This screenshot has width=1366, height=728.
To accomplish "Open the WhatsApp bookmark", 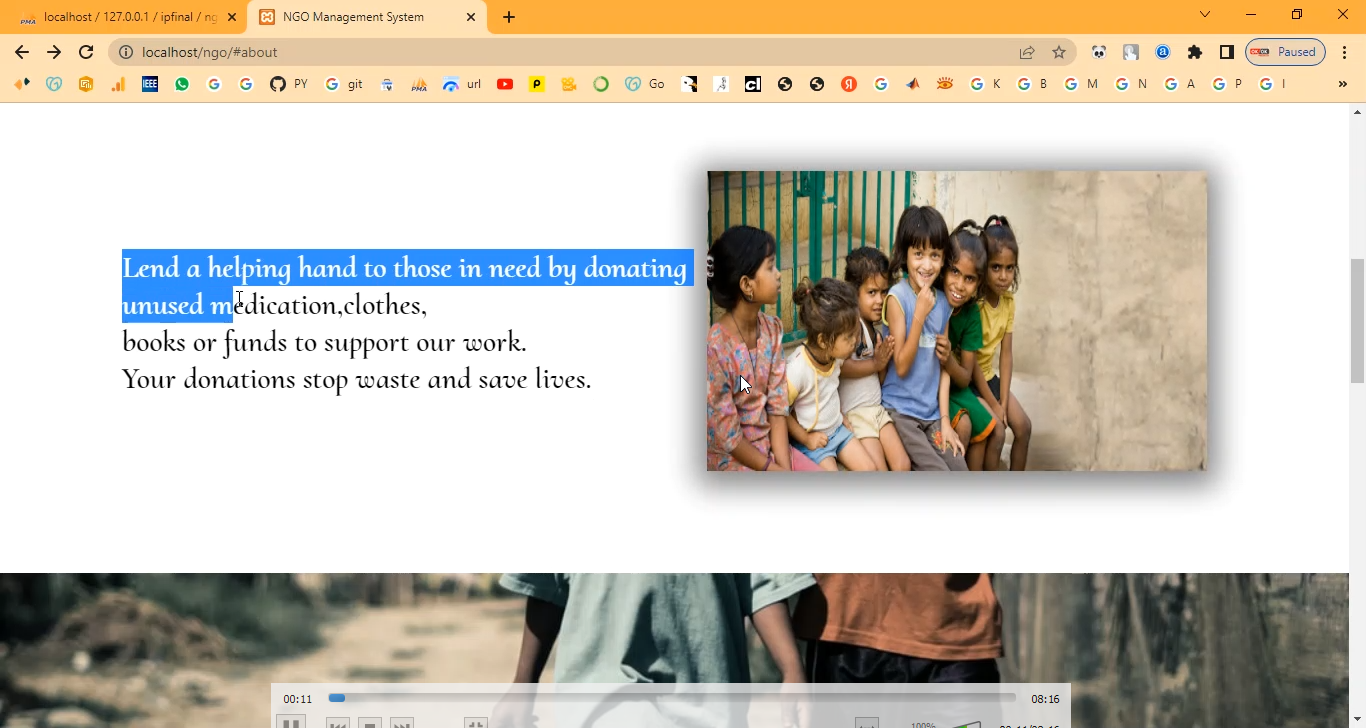I will point(181,84).
